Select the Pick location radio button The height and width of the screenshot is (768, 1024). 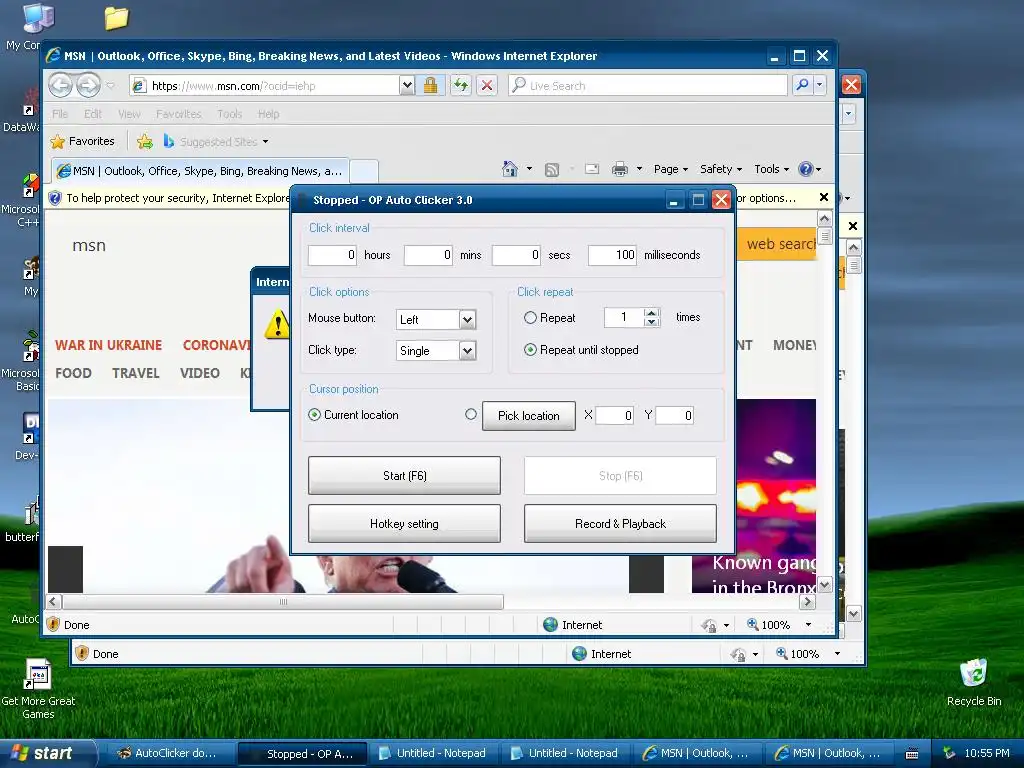pyautogui.click(x=471, y=414)
